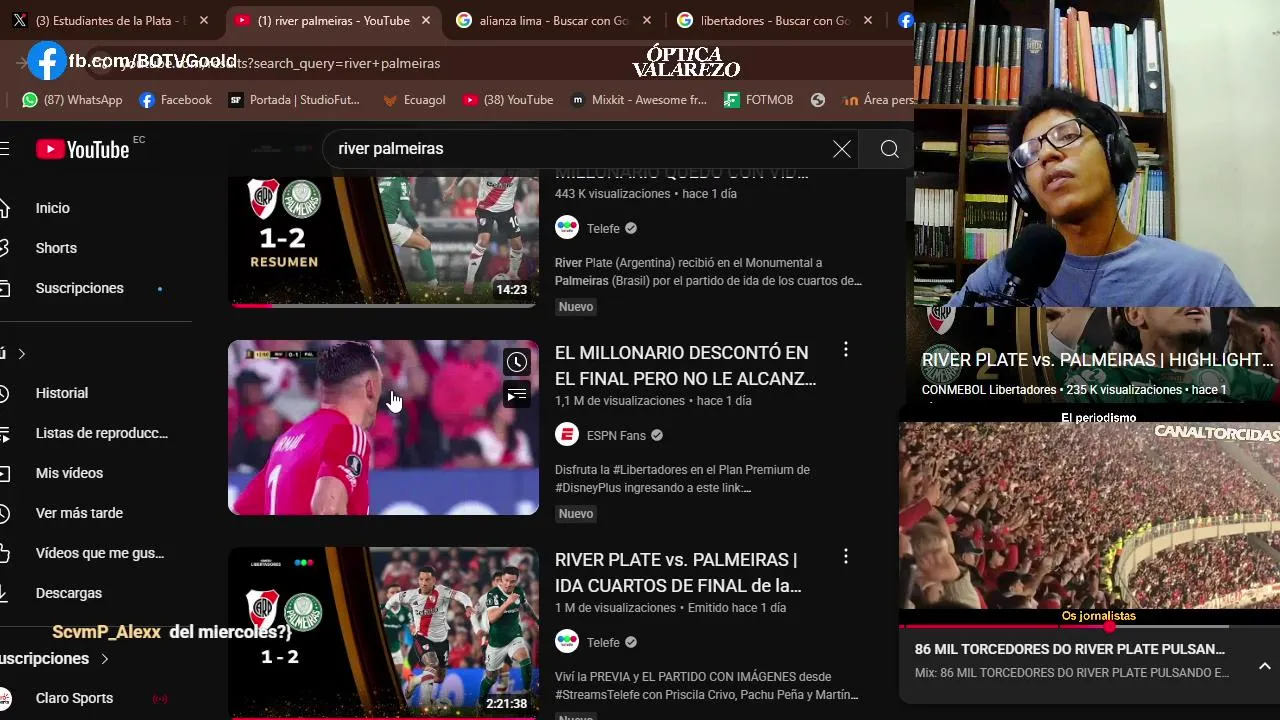
Task: Open Telefe channel name on the resumen video
Action: 603,229
